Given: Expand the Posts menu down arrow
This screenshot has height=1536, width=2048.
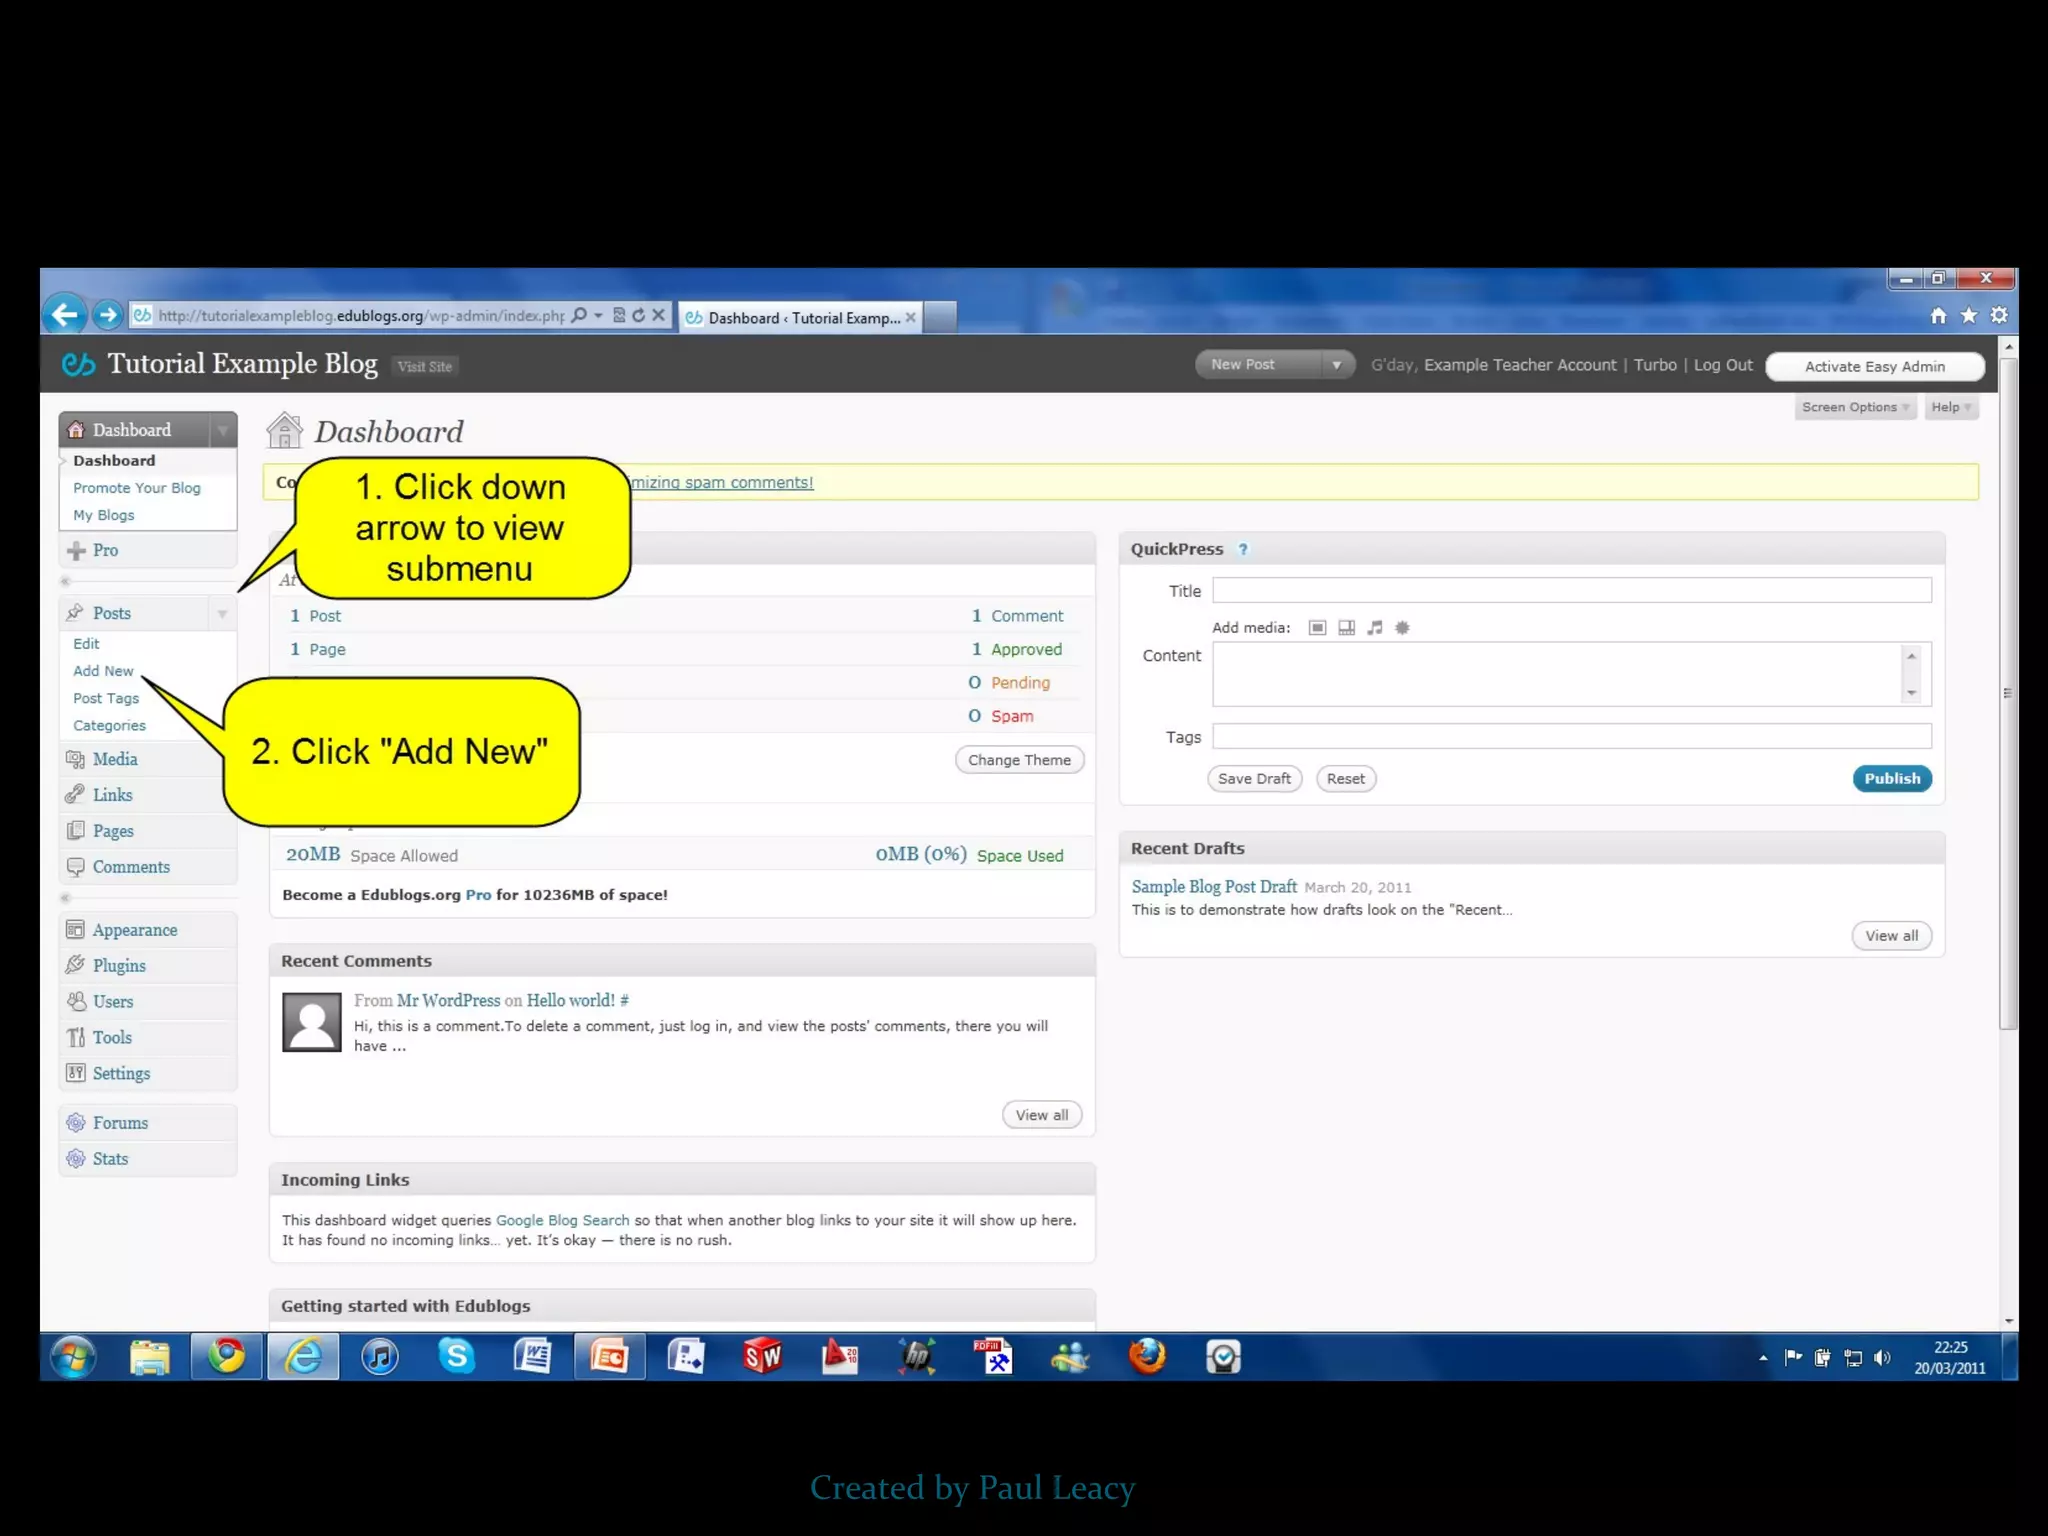Looking at the screenshot, I should tap(222, 614).
